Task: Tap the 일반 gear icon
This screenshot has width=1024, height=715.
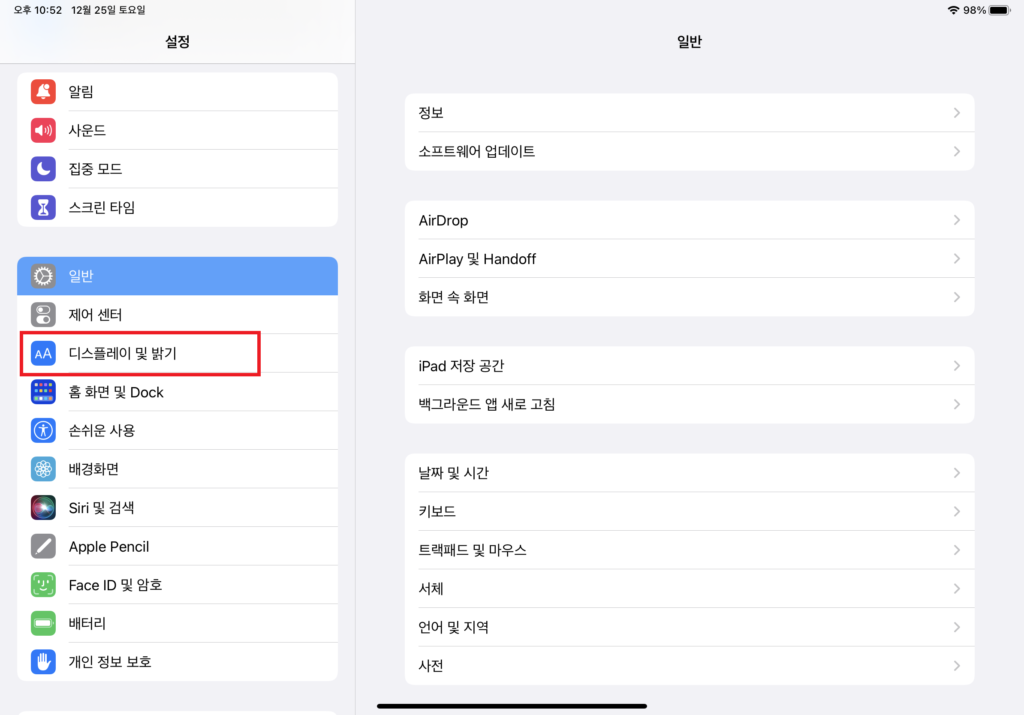Action: tap(43, 276)
